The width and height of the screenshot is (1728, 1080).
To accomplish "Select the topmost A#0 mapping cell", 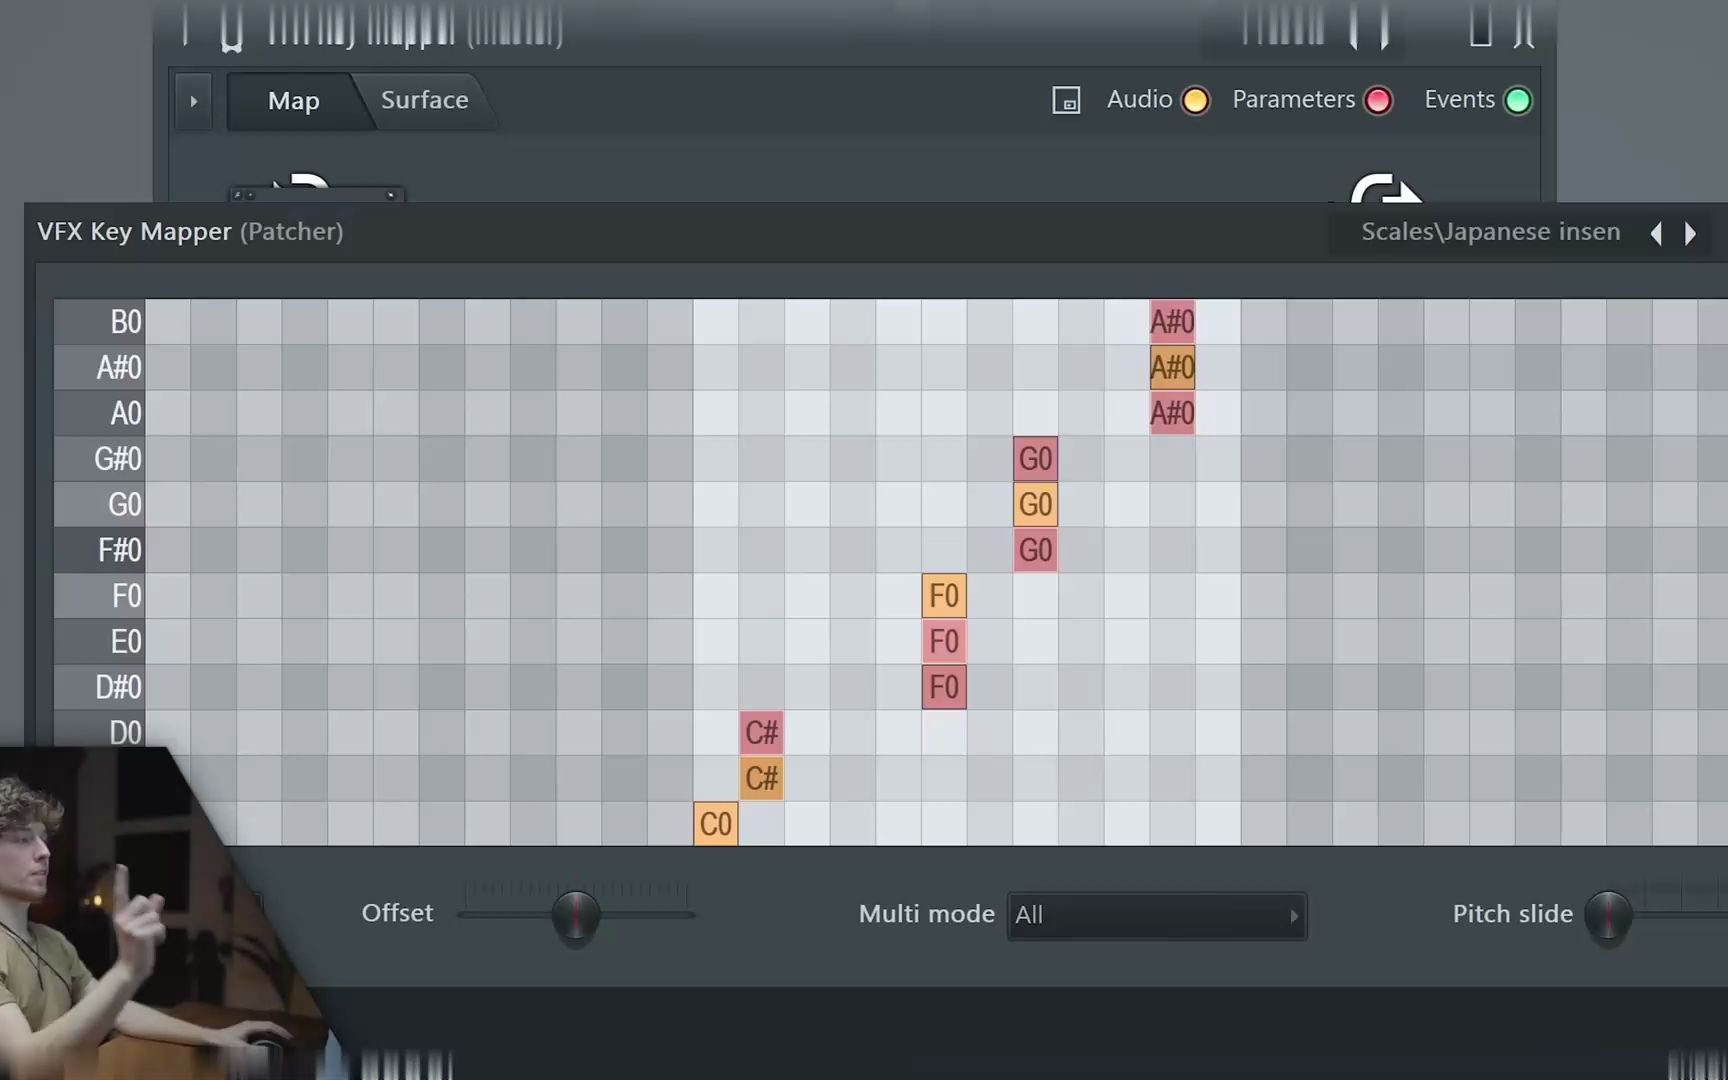I will click(1171, 321).
